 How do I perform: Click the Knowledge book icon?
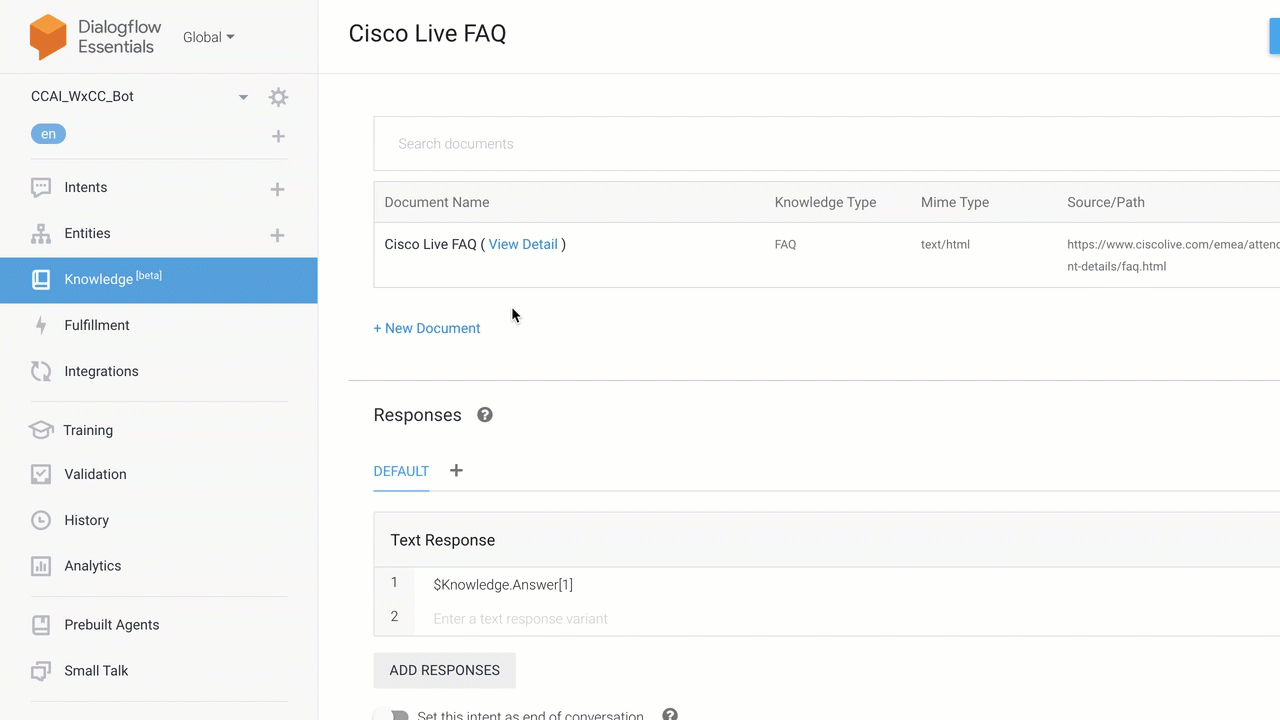click(x=41, y=280)
